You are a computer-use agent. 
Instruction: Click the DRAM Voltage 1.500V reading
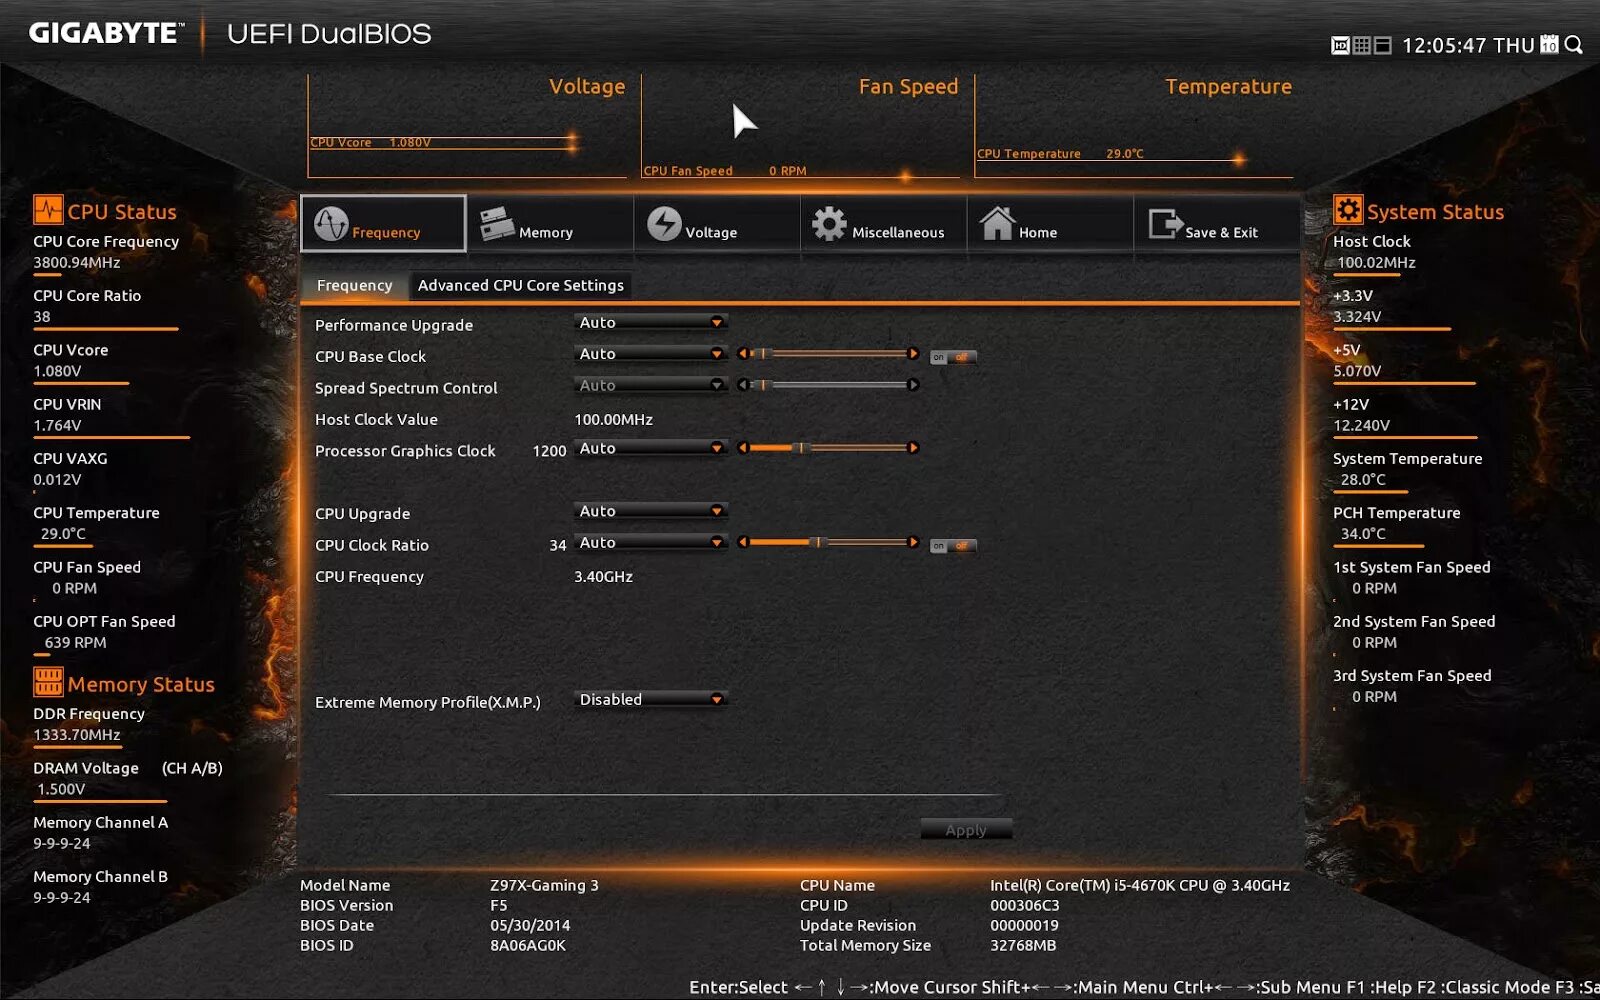(61, 790)
